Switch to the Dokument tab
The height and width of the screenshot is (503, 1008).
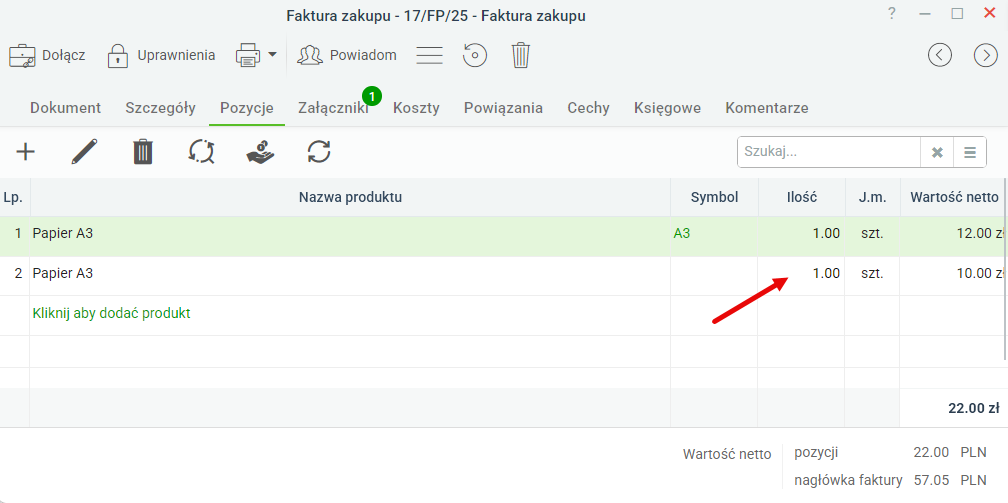pyautogui.click(x=66, y=108)
